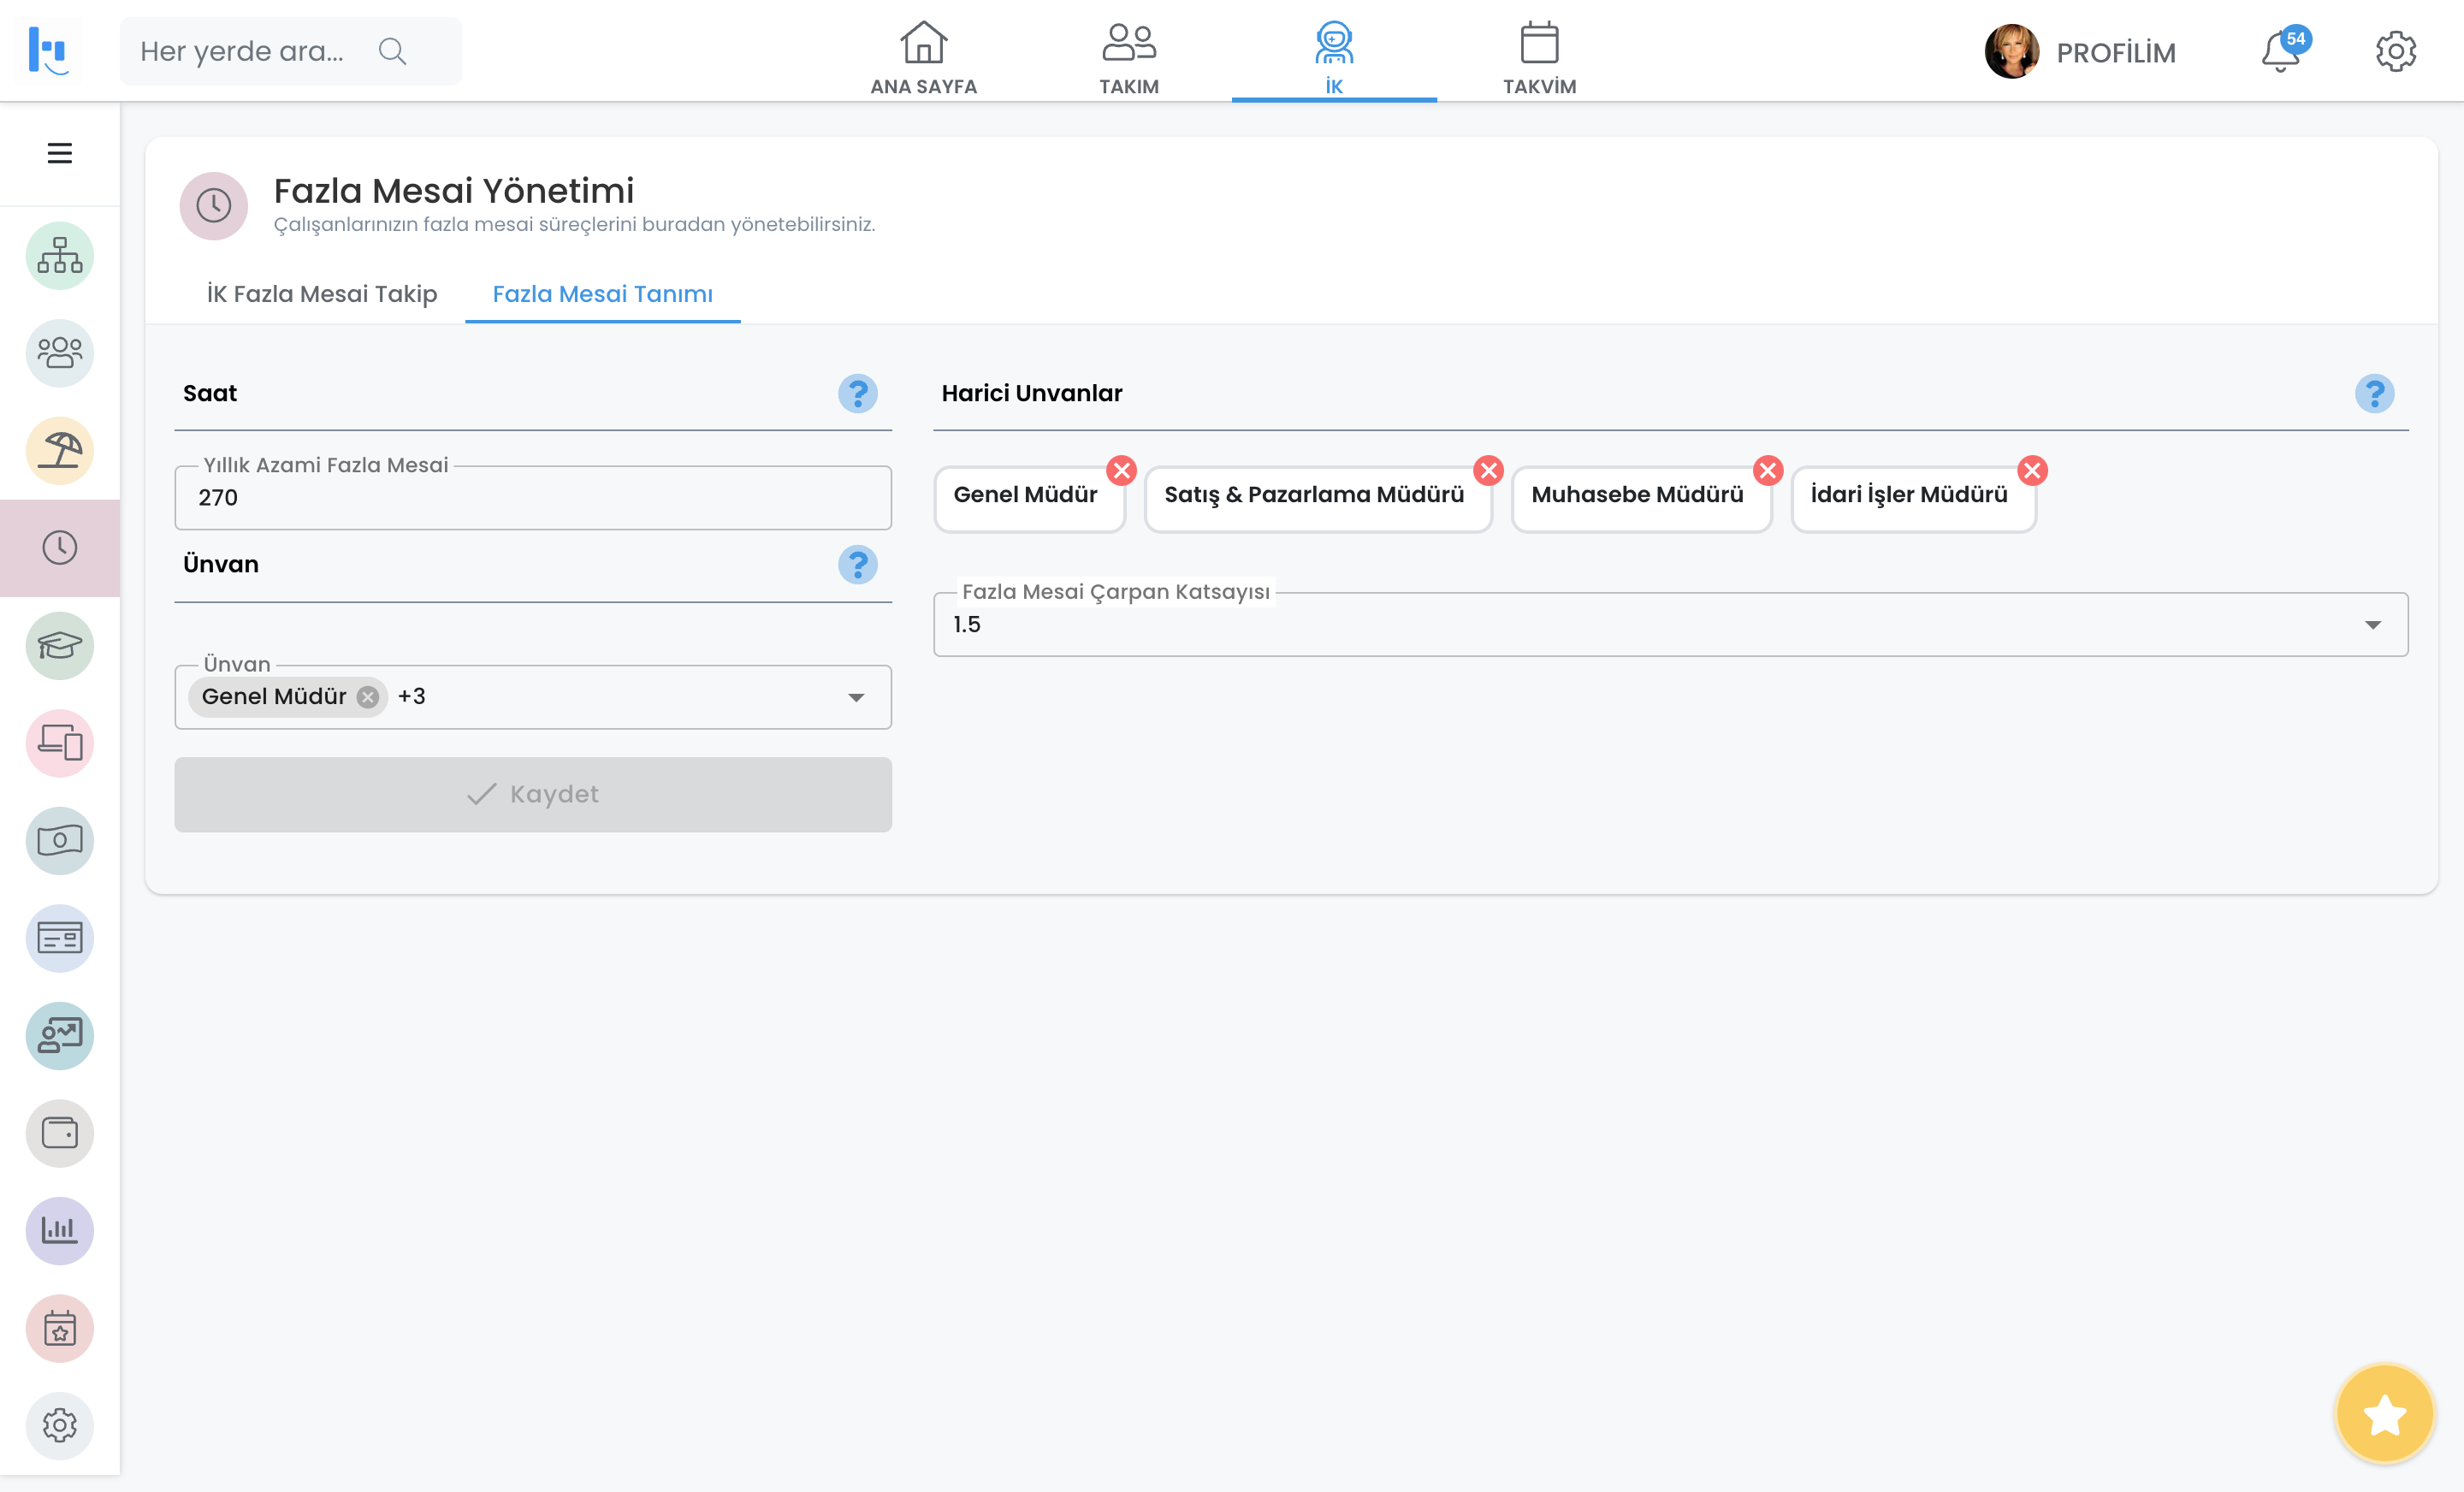The width and height of the screenshot is (2464, 1492).
Task: Show help for Harici Unvanlar section
Action: [2373, 394]
